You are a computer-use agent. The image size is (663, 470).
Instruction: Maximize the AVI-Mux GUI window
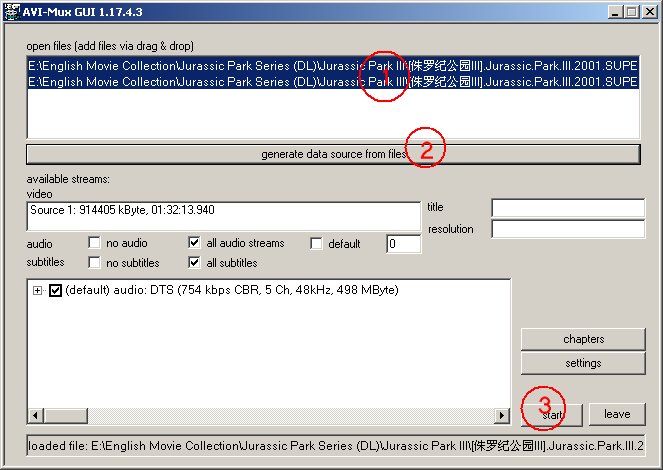[631, 12]
